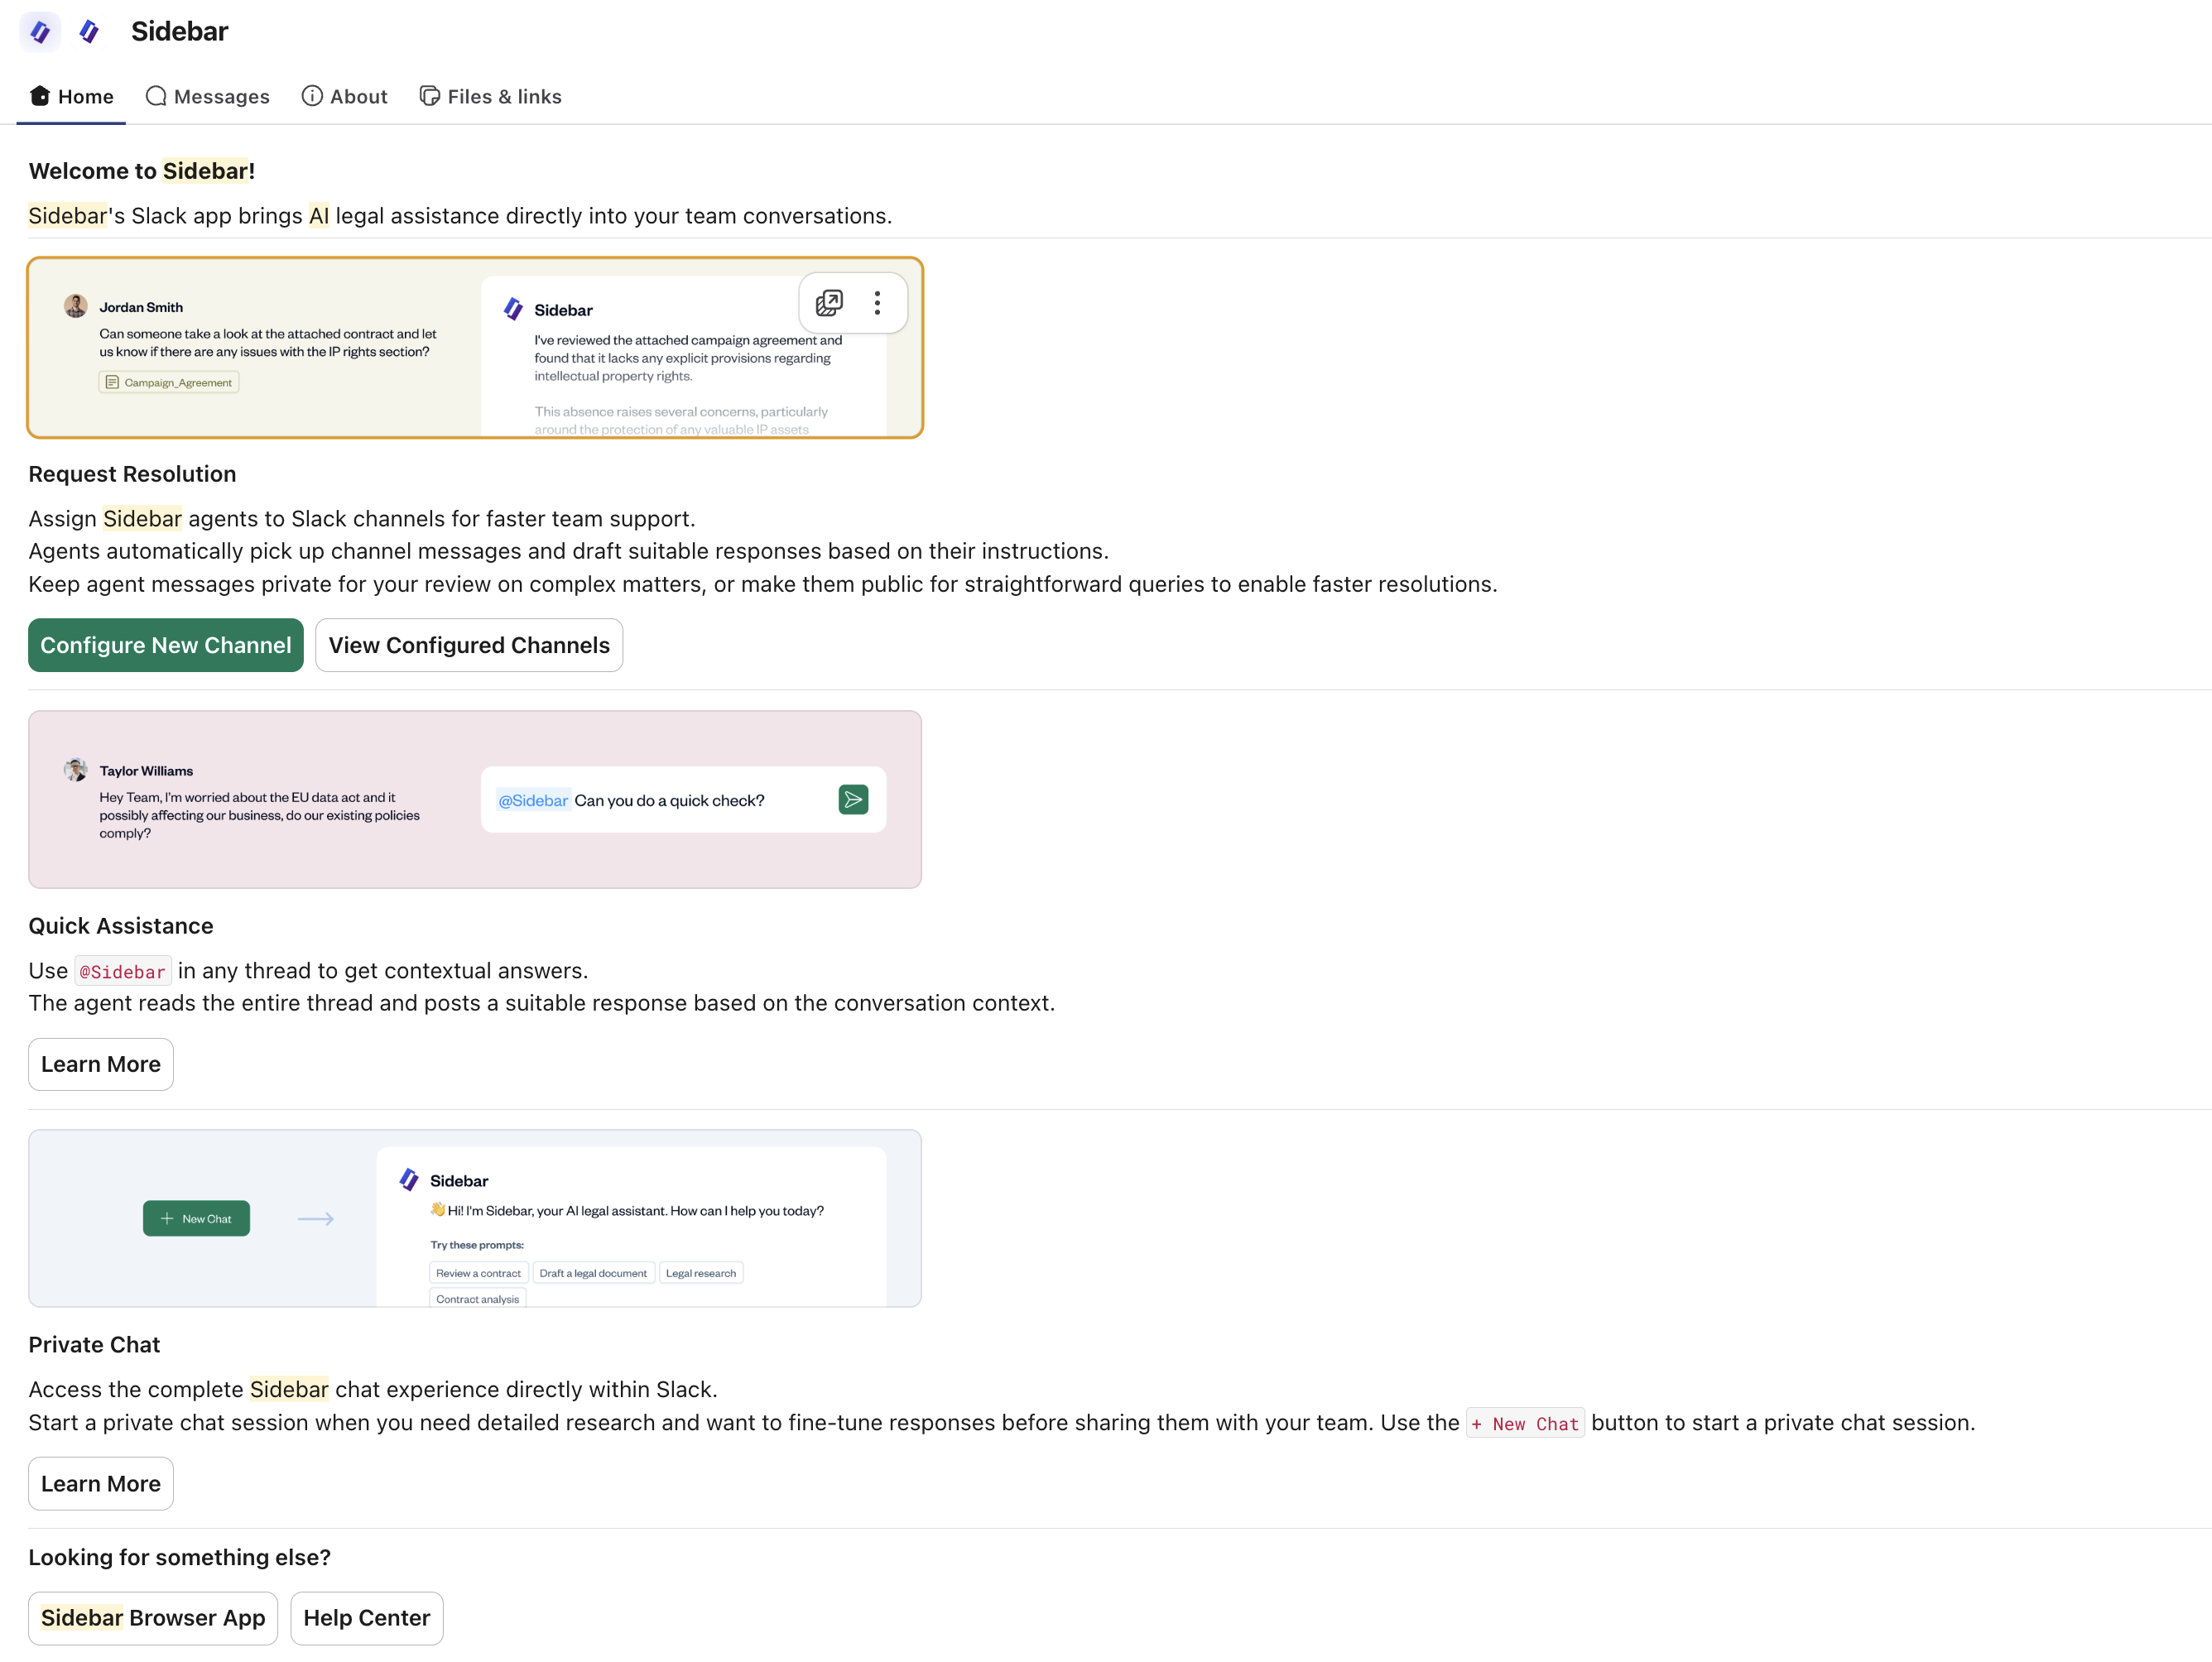Open the Messages tab

pyautogui.click(x=208, y=97)
